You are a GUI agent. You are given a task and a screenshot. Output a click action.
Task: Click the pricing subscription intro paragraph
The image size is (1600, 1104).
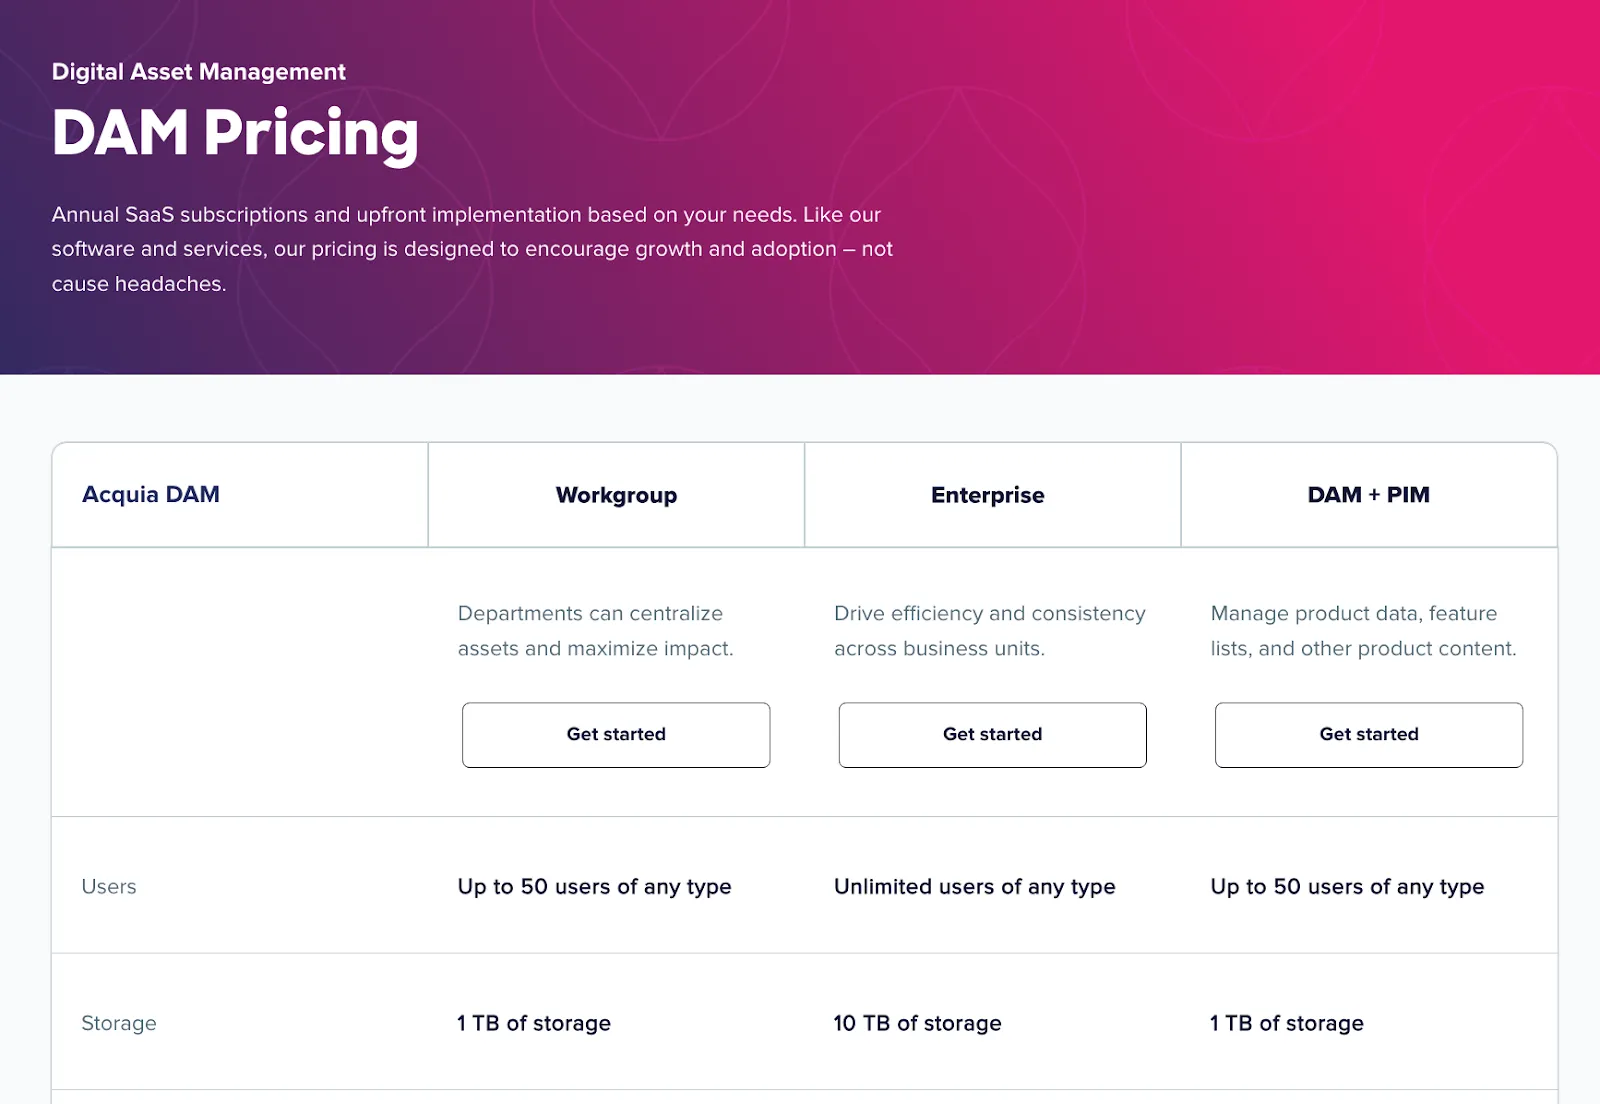tap(472, 248)
